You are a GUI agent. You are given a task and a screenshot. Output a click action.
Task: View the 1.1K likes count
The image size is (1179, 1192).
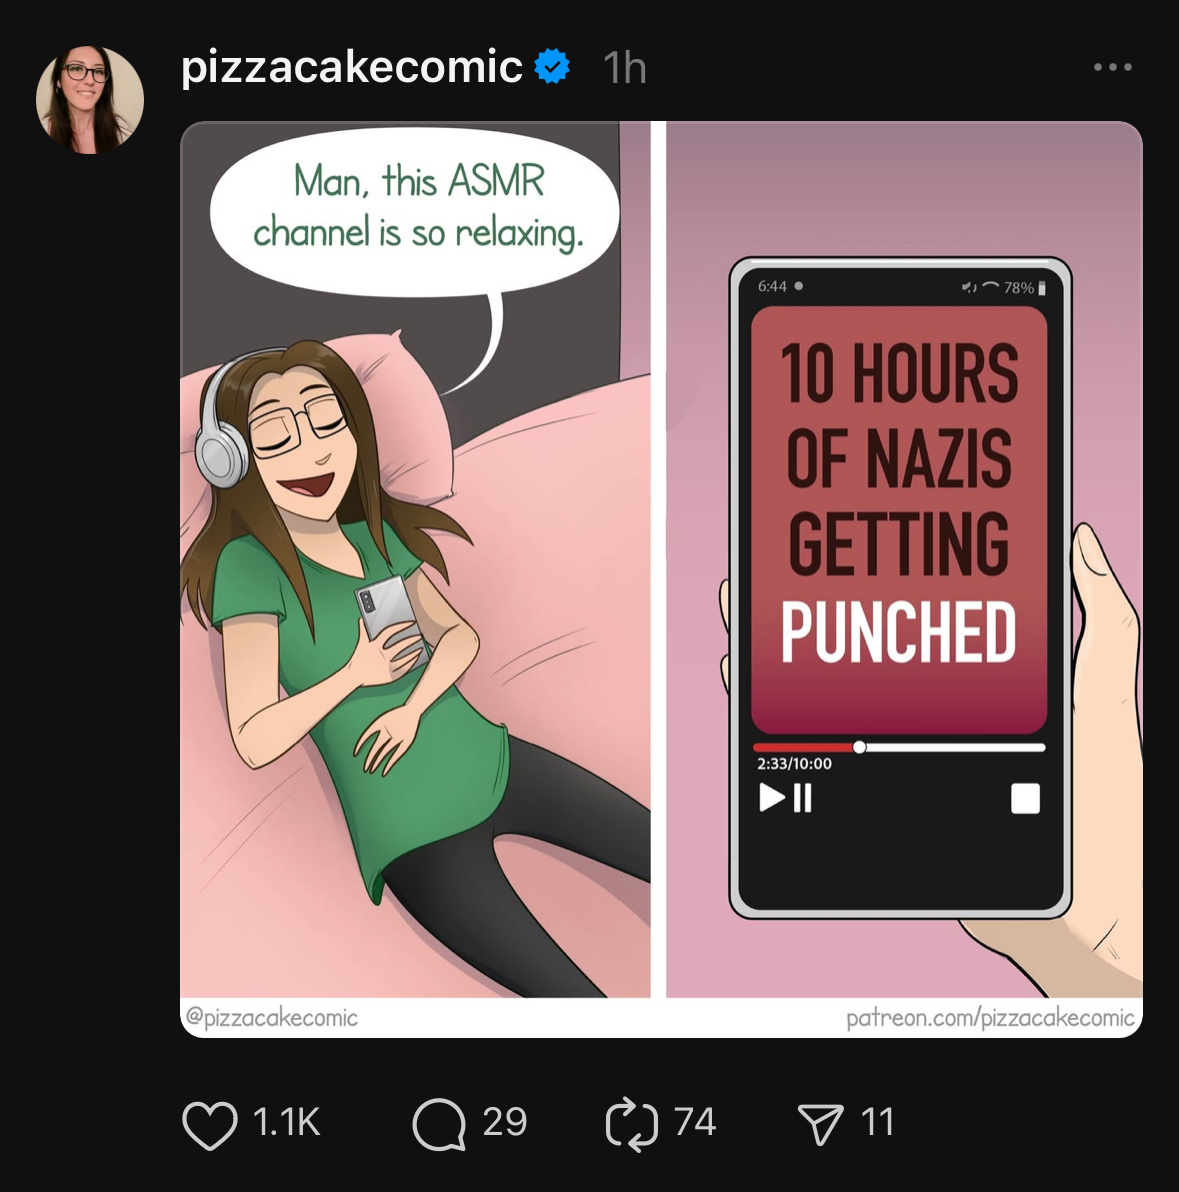point(286,1122)
